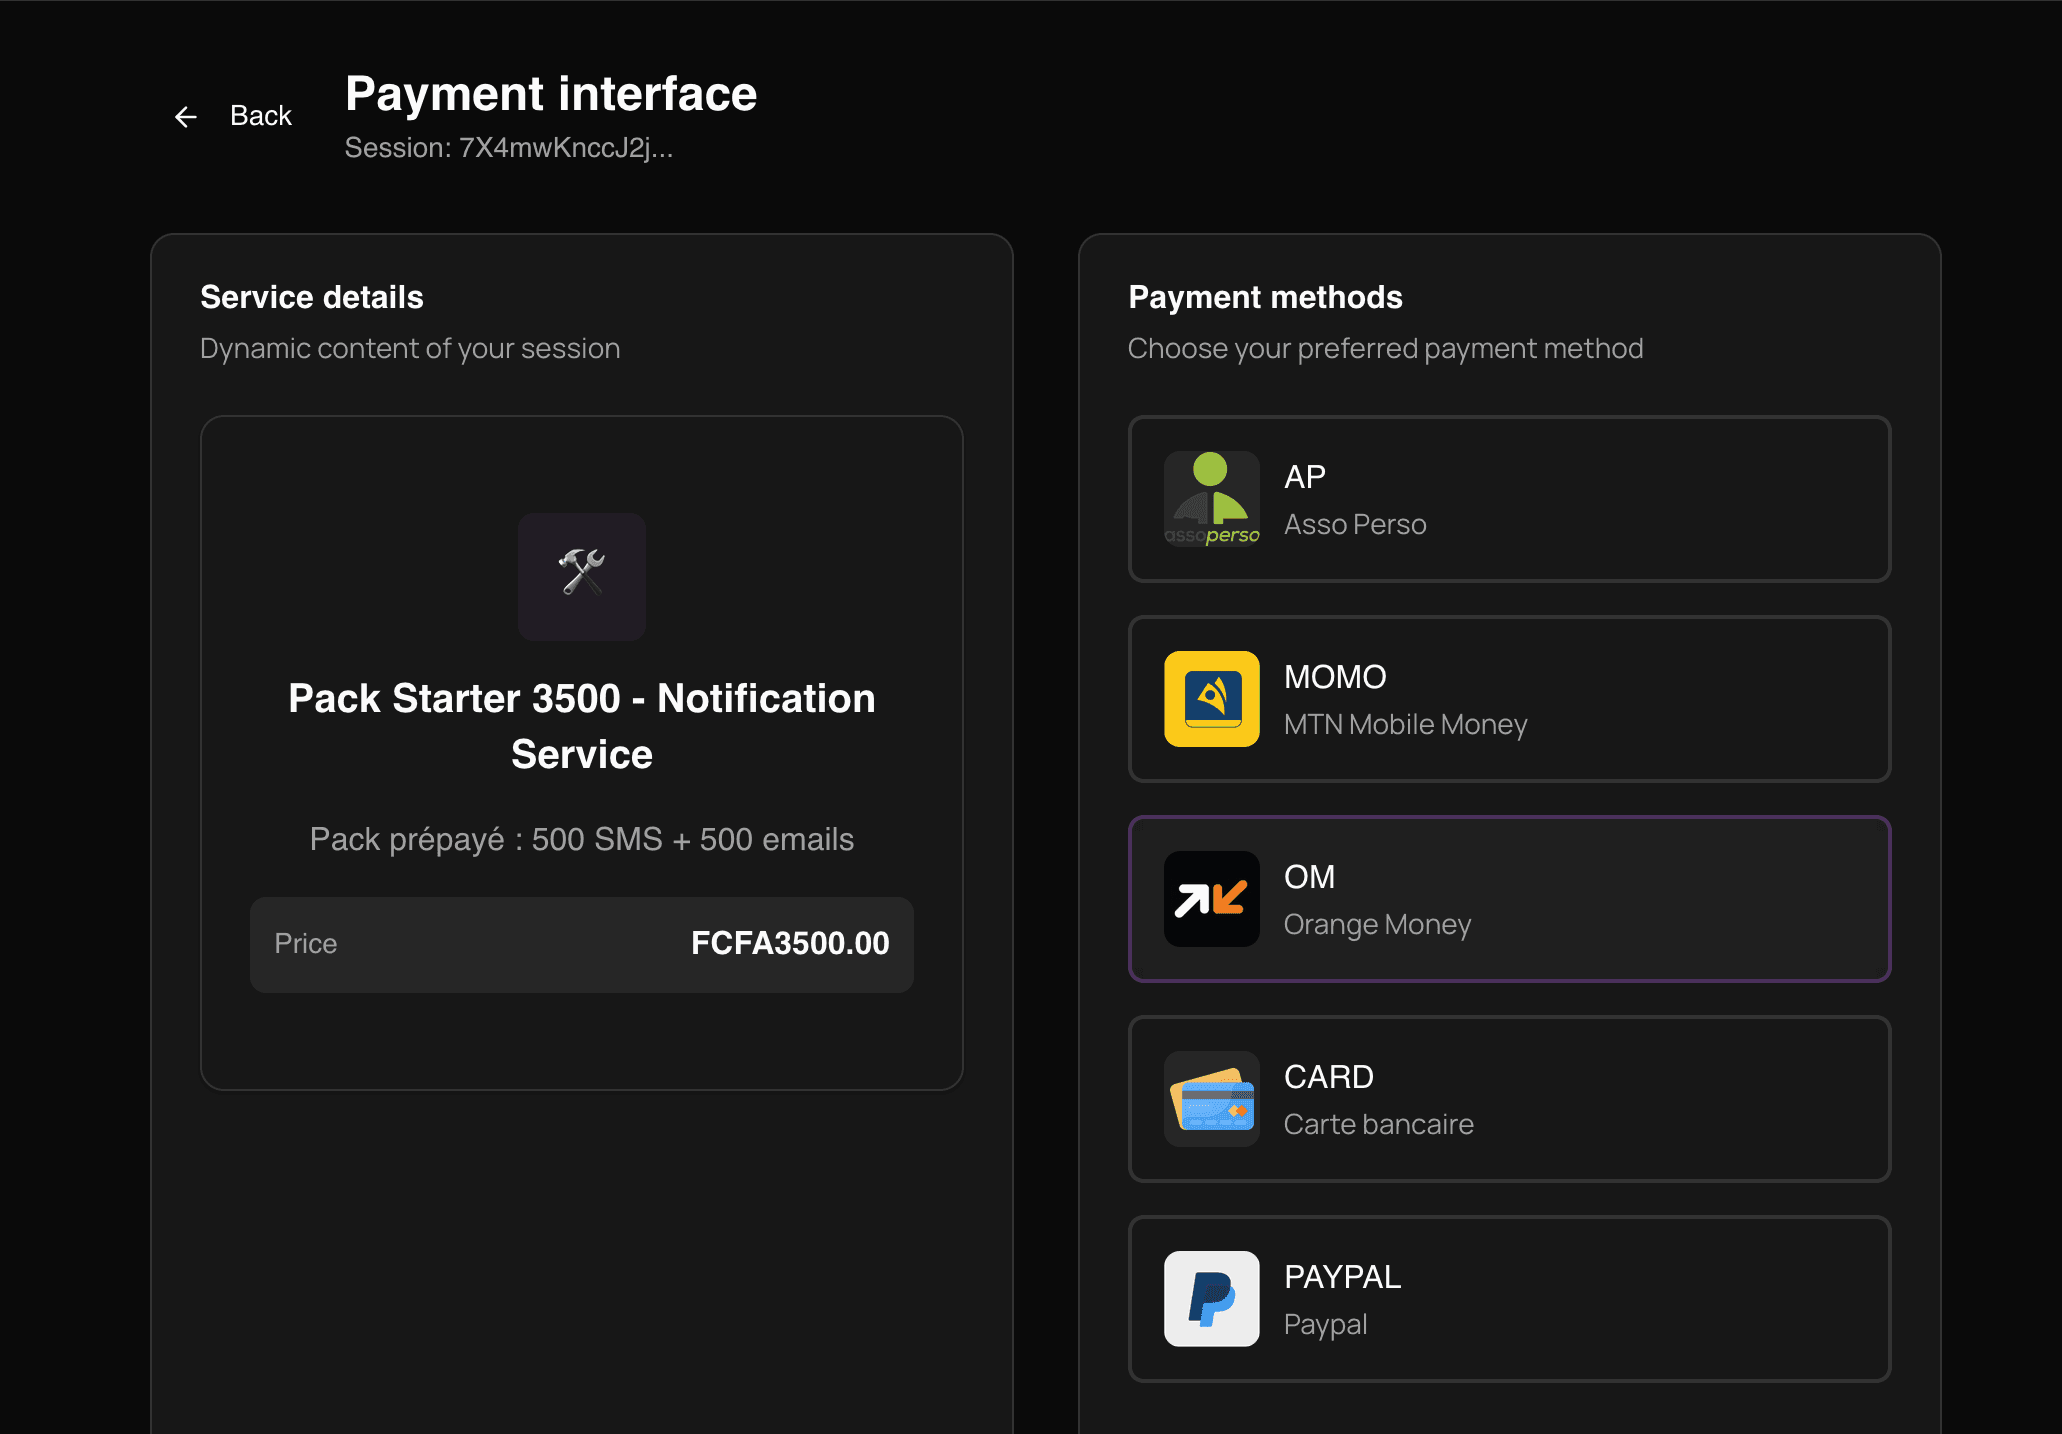
Task: Click the Pack prépayé description text
Action: pos(582,839)
